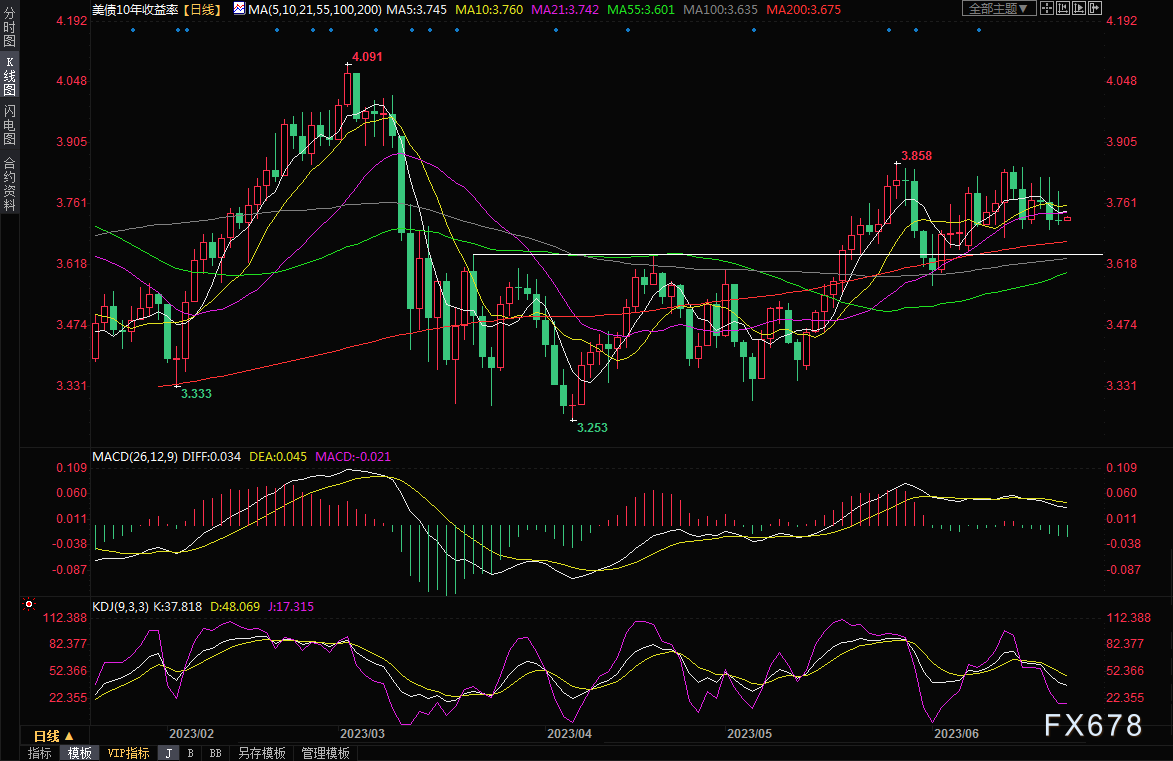Viewport: 1173px width, 761px height.
Task: Toggle the BB template button
Action: (x=215, y=753)
